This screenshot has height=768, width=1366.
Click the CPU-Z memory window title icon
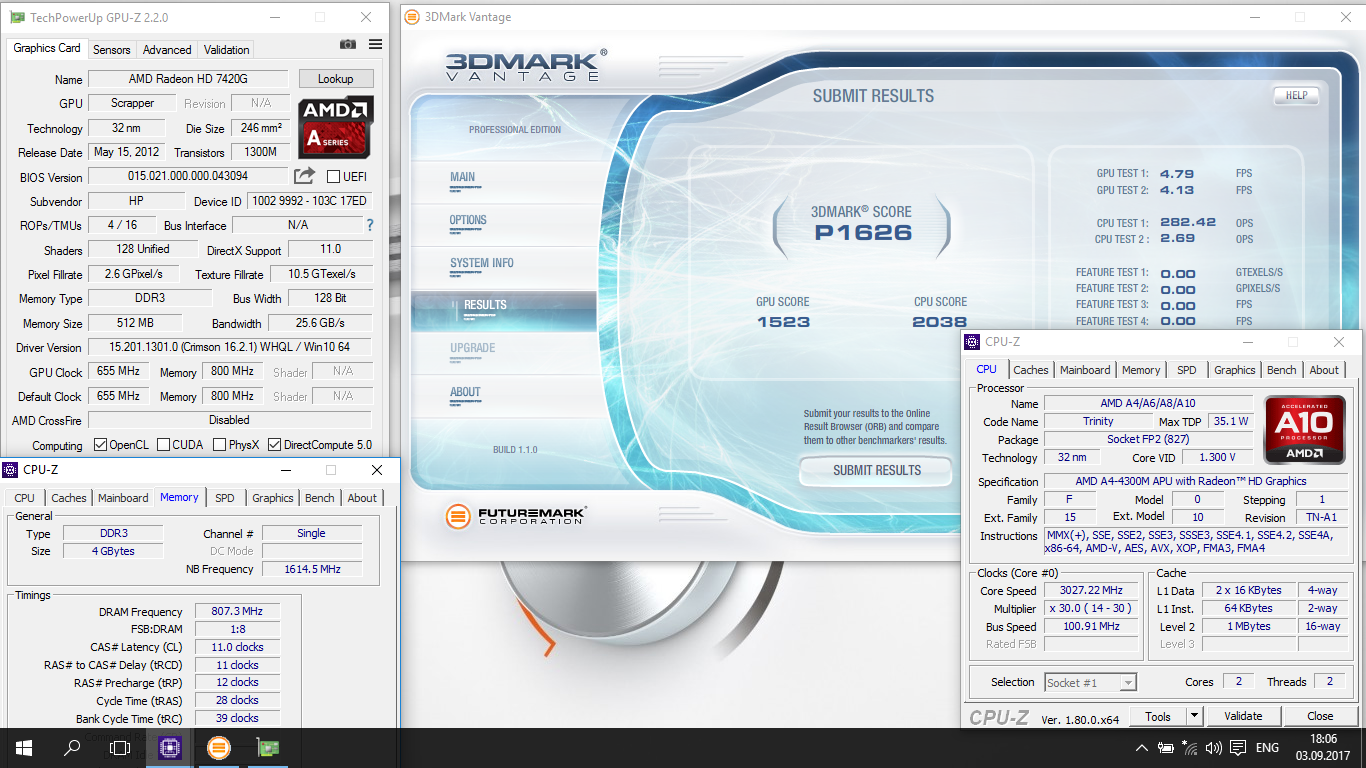point(11,470)
